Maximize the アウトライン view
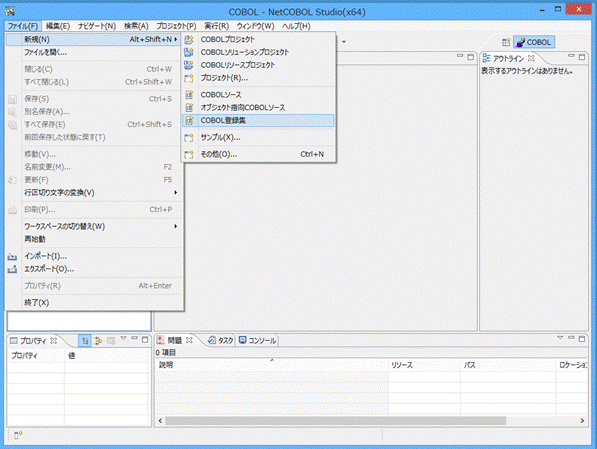Image resolution: width=597 pixels, height=449 pixels. (x=582, y=57)
